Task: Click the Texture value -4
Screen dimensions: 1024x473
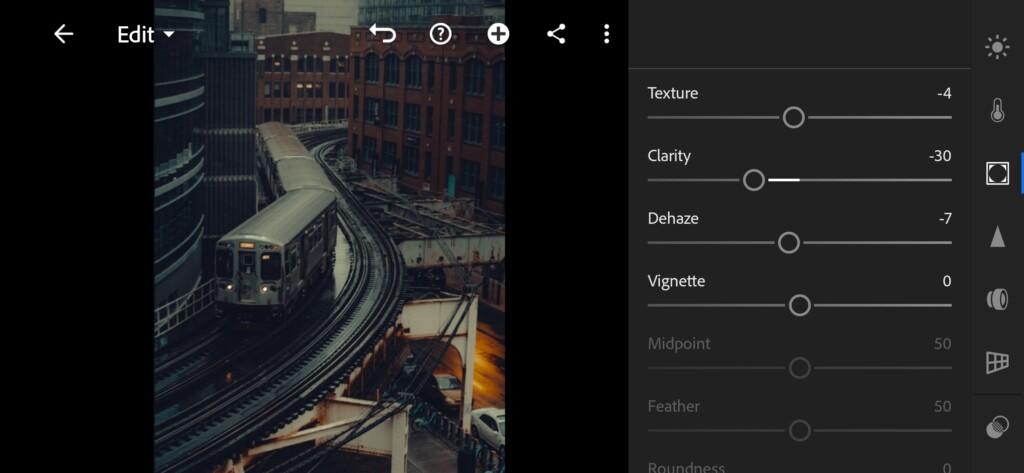Action: [944, 93]
